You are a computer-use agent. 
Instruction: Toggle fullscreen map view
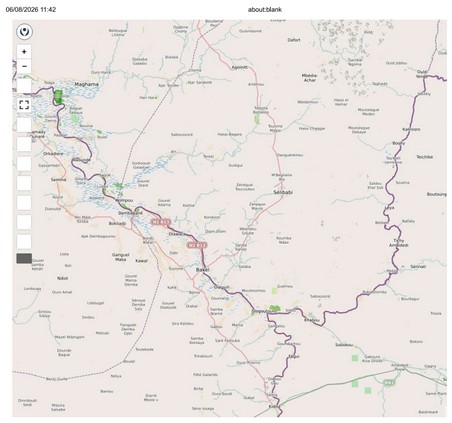point(24,105)
